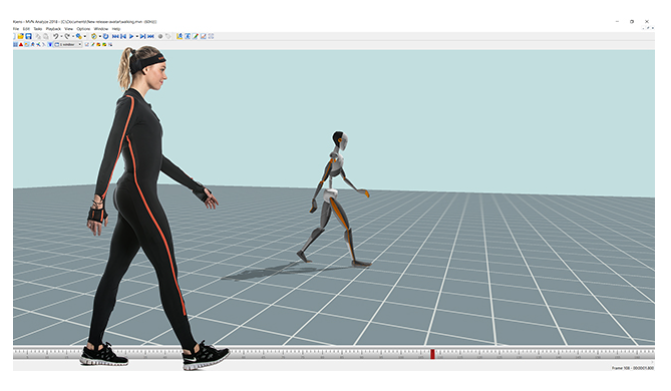This screenshot has height=391, width=671.
Task: Click the gray record circle button
Action: coord(160,36)
